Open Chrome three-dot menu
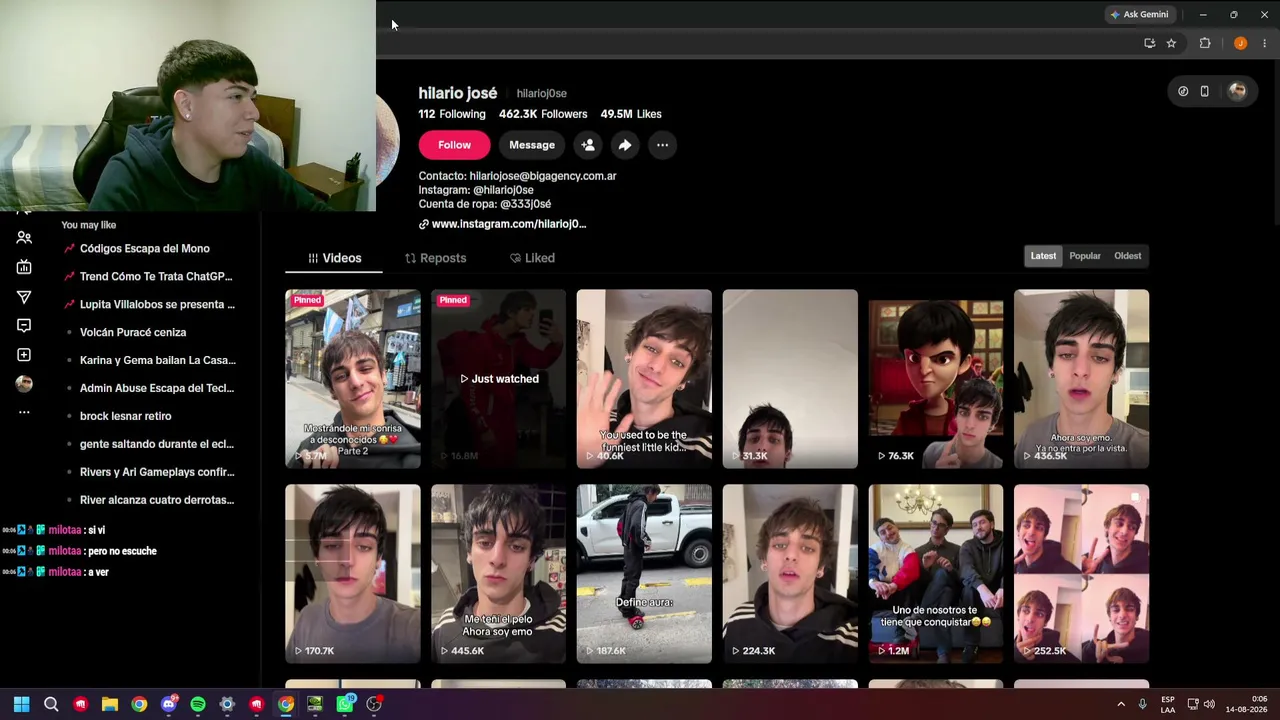Screen dimensions: 1280x720 coord(1265,43)
